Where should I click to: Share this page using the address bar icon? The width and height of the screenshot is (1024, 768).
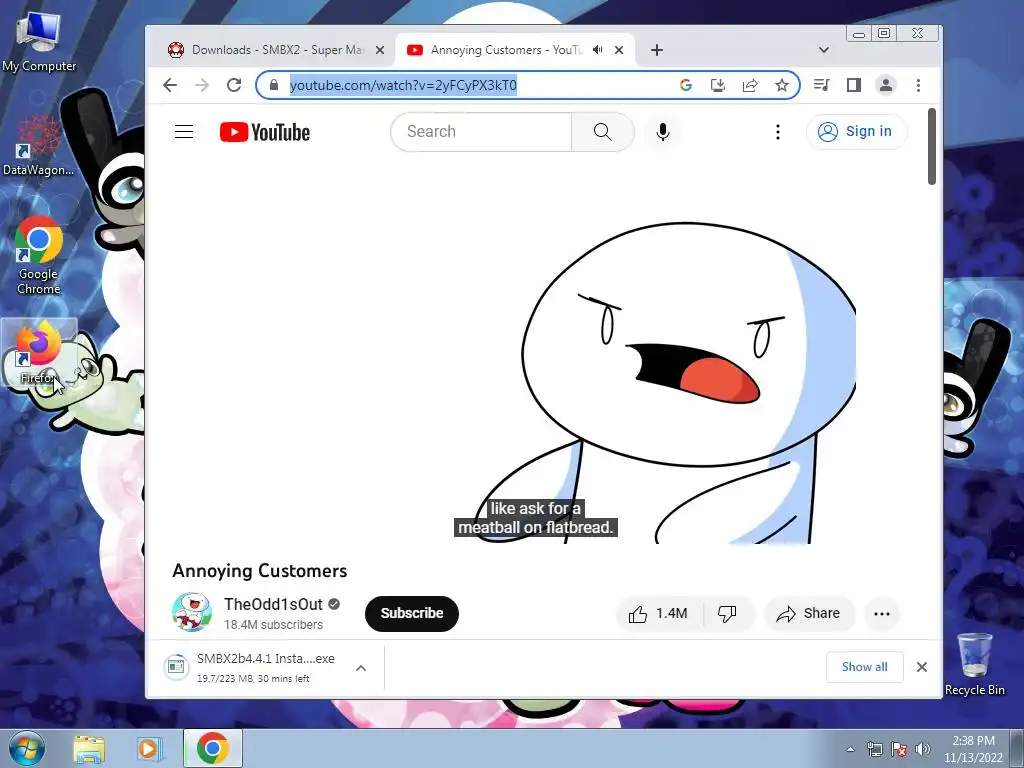750,85
